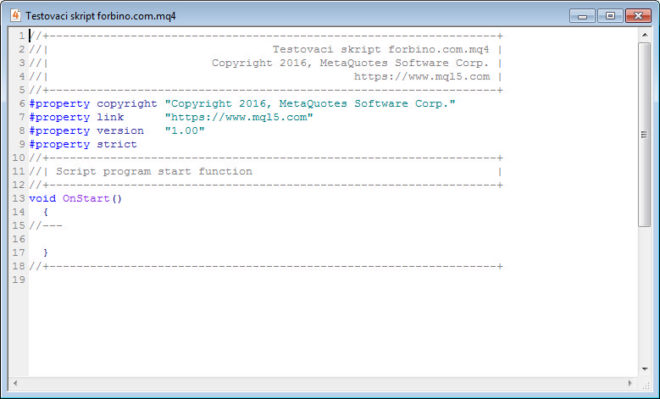Click the vertical scrollbar up arrow
The image size is (660, 399).
coord(645,35)
